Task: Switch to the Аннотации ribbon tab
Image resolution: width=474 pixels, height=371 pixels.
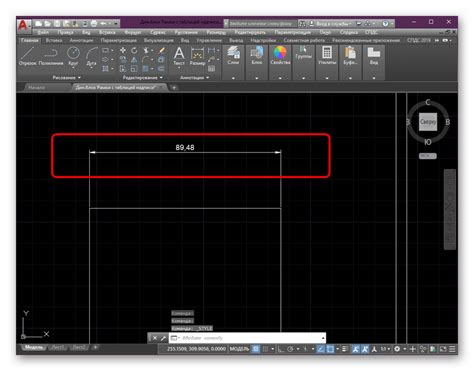Action: [81, 40]
